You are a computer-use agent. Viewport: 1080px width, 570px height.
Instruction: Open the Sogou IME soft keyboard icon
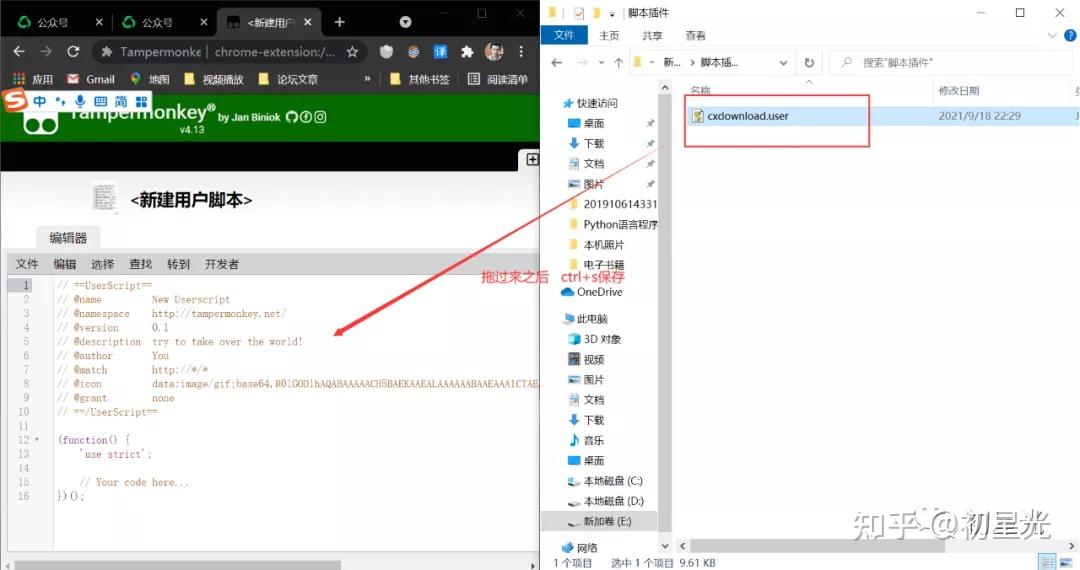click(x=101, y=102)
